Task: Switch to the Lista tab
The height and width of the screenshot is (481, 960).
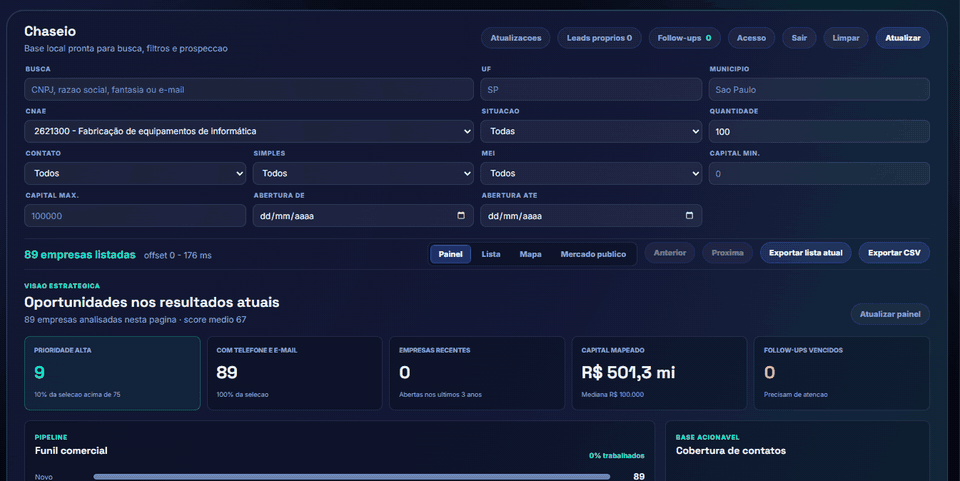Action: [491, 254]
